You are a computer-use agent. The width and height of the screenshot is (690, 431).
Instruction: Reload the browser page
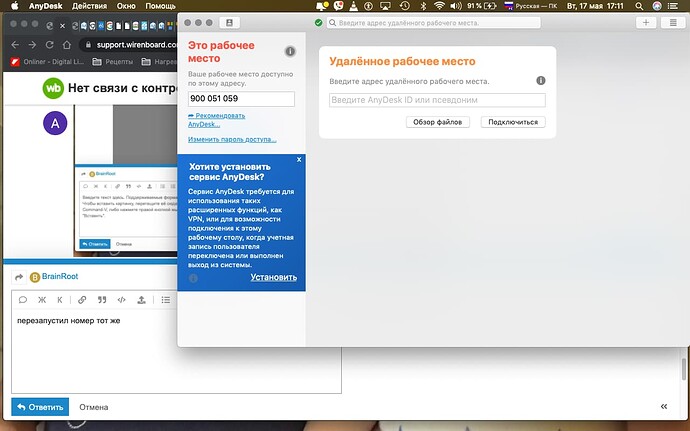point(49,45)
